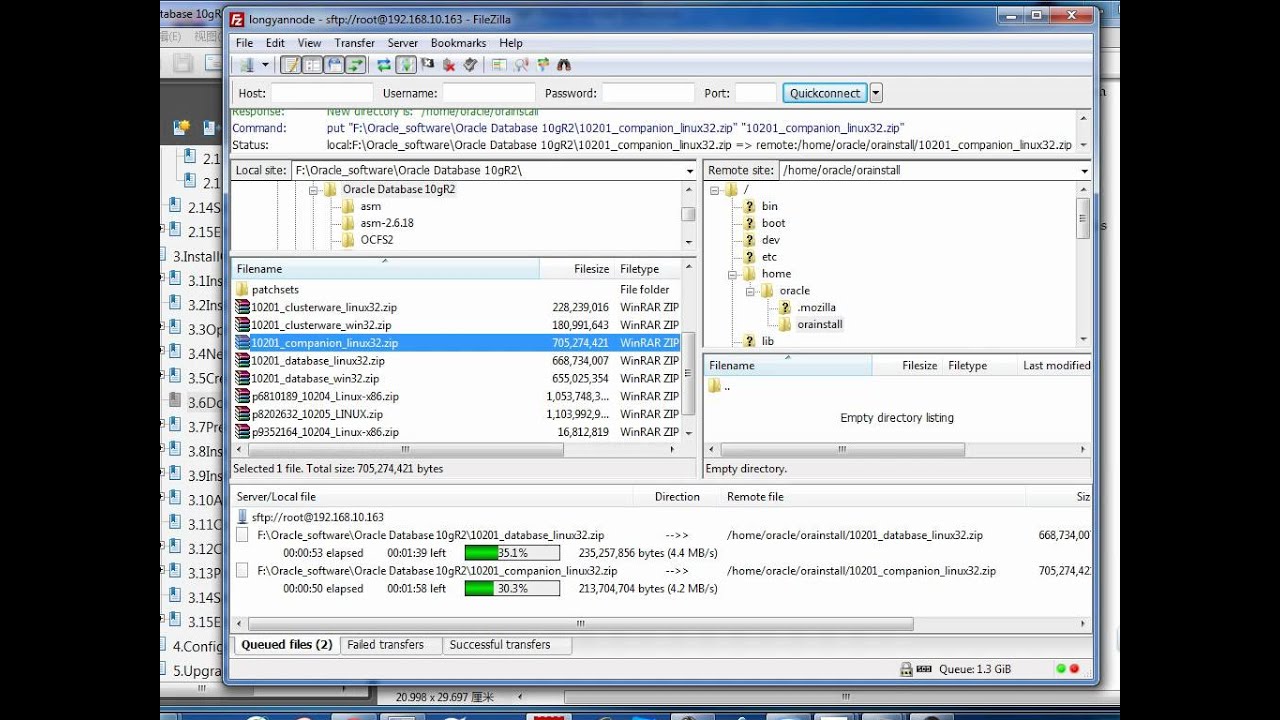Screen dimensions: 1280x720
Task: Collapse the remote root slash node
Action: click(715, 190)
